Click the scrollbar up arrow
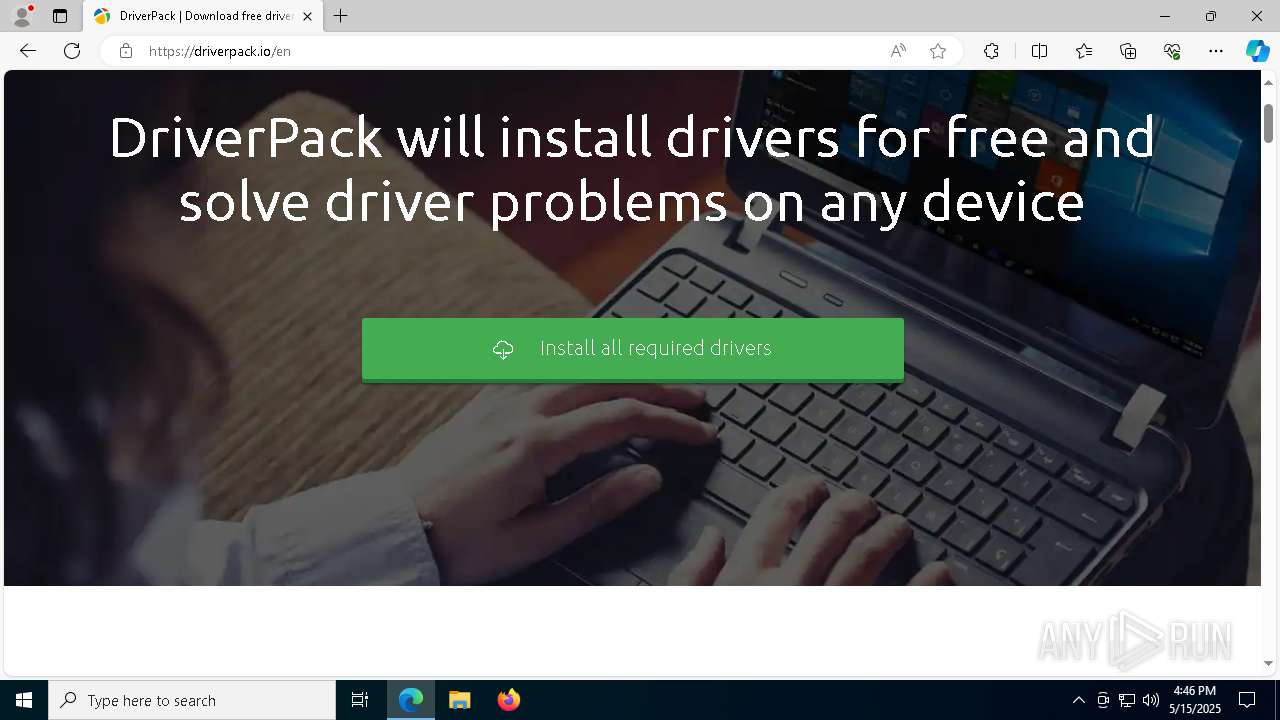Viewport: 1280px width, 720px height. coord(1268,82)
